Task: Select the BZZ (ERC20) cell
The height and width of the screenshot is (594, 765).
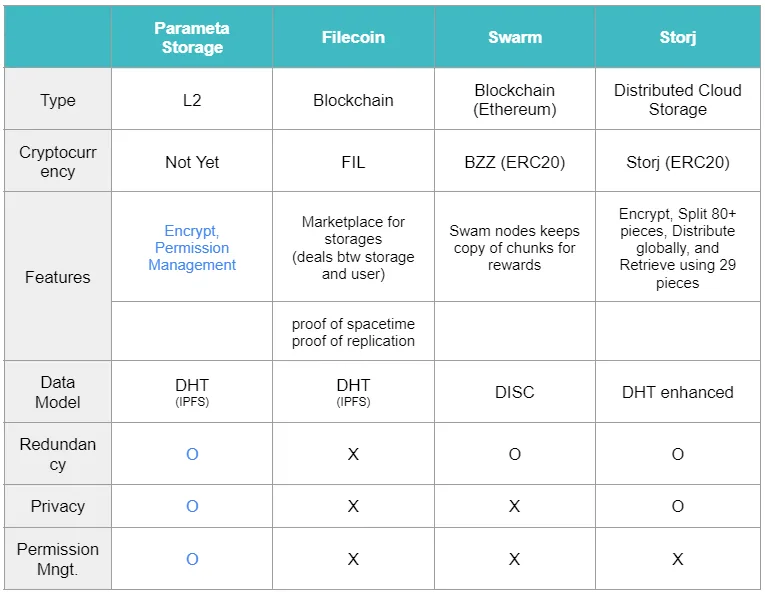Action: pos(515,161)
